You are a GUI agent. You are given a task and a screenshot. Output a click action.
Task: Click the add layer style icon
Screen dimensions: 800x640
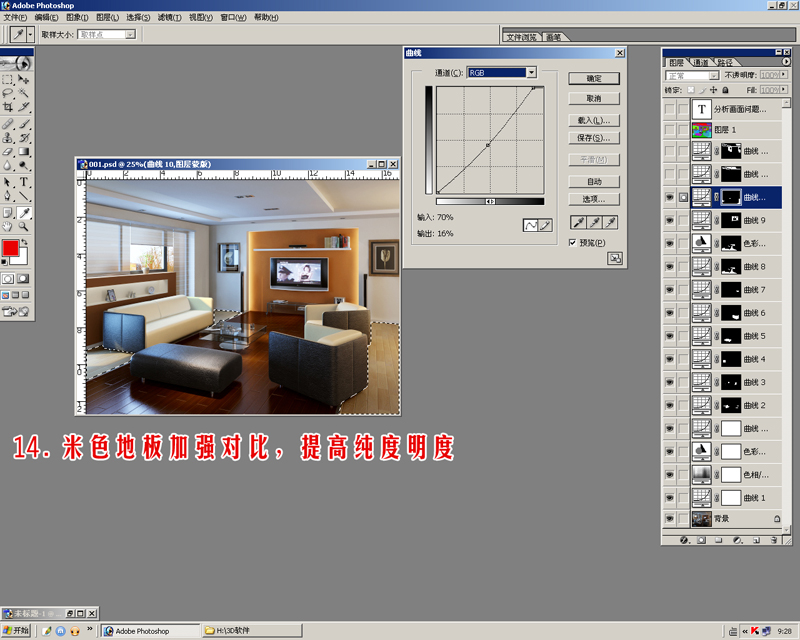pos(685,540)
